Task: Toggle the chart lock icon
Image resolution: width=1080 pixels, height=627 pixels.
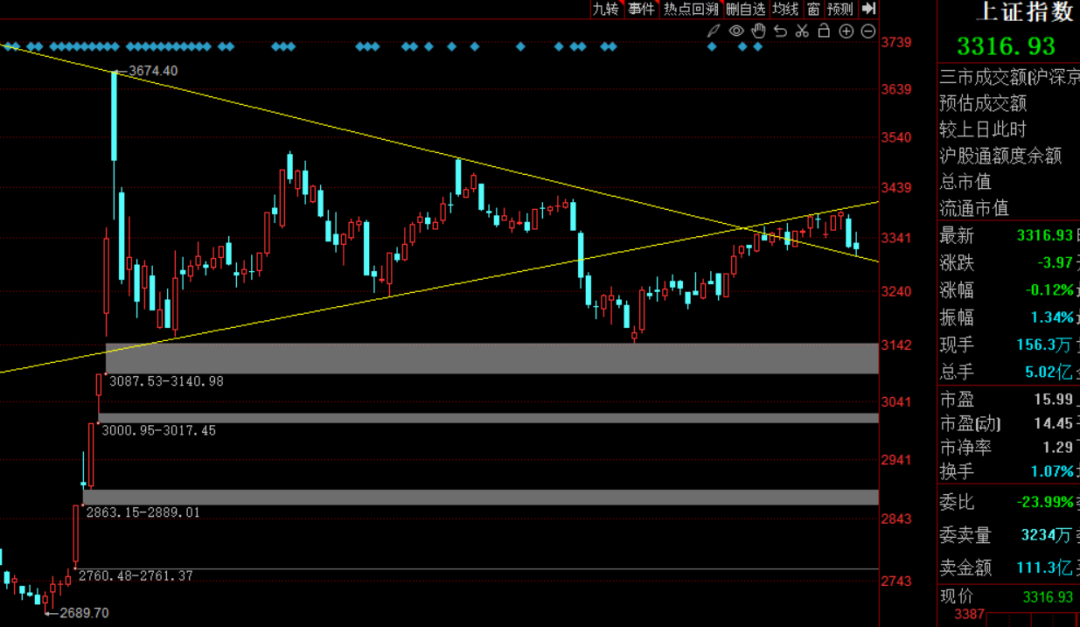Action: click(824, 31)
